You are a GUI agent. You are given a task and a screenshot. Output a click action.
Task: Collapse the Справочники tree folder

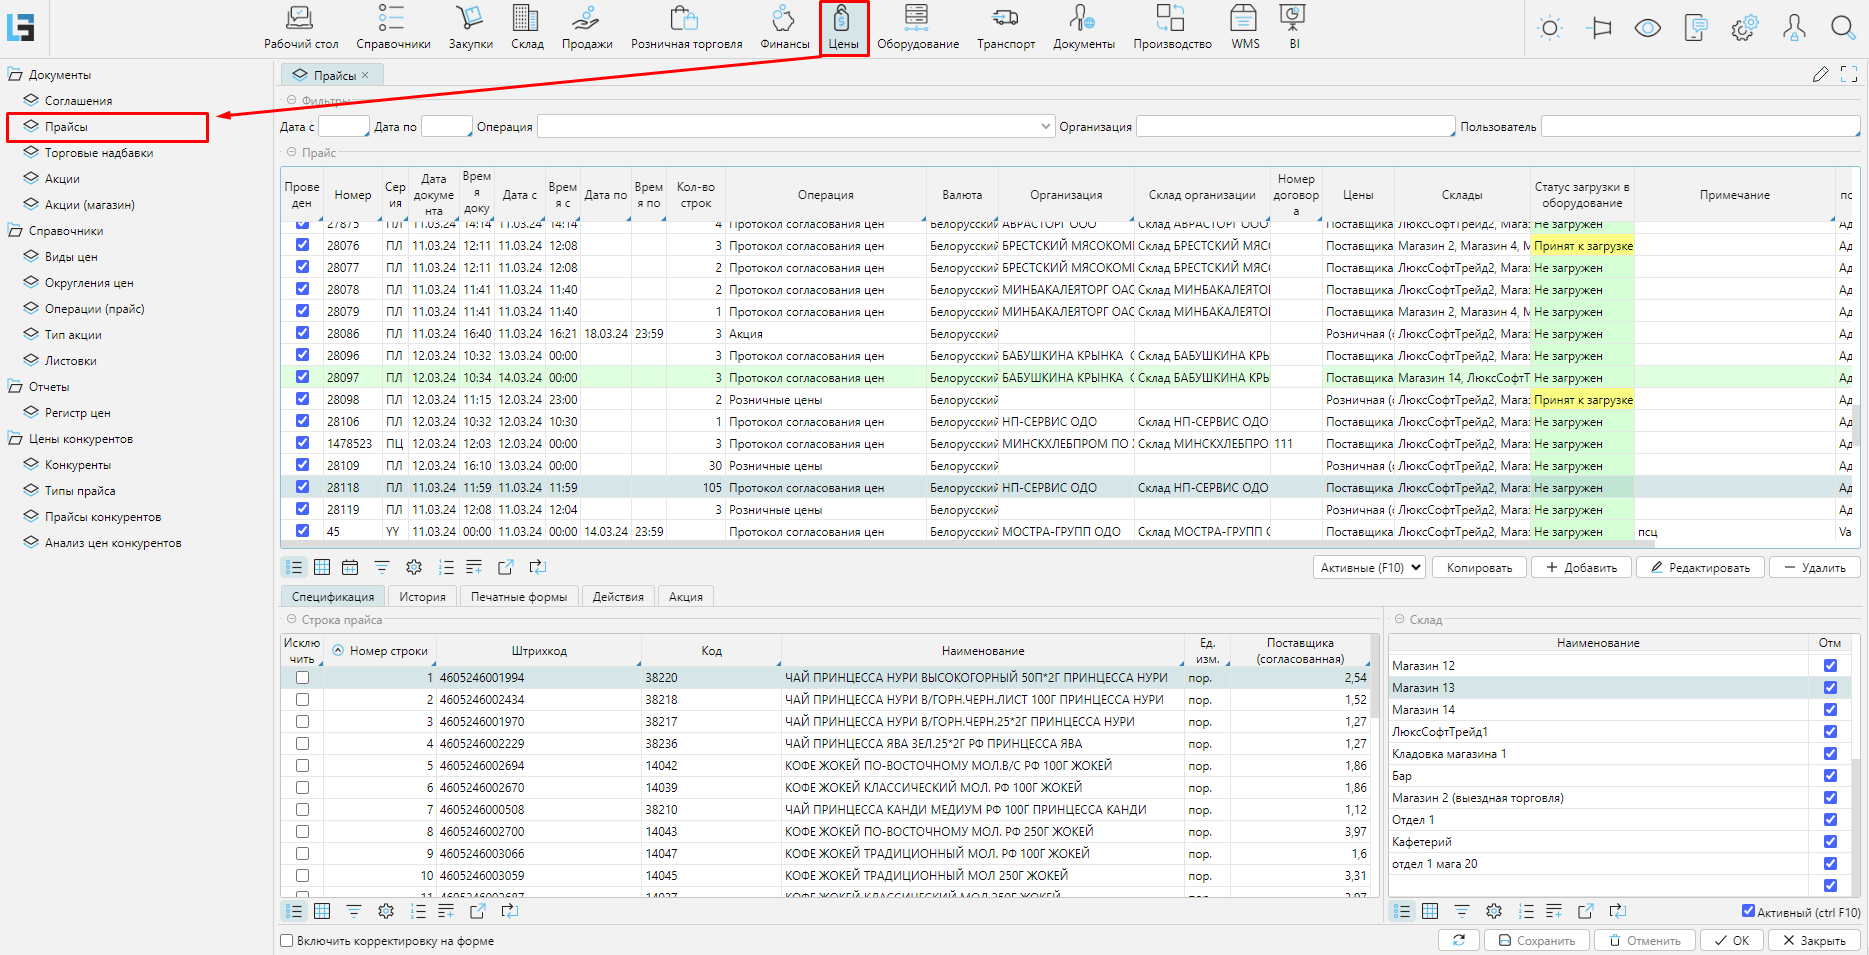[15, 231]
